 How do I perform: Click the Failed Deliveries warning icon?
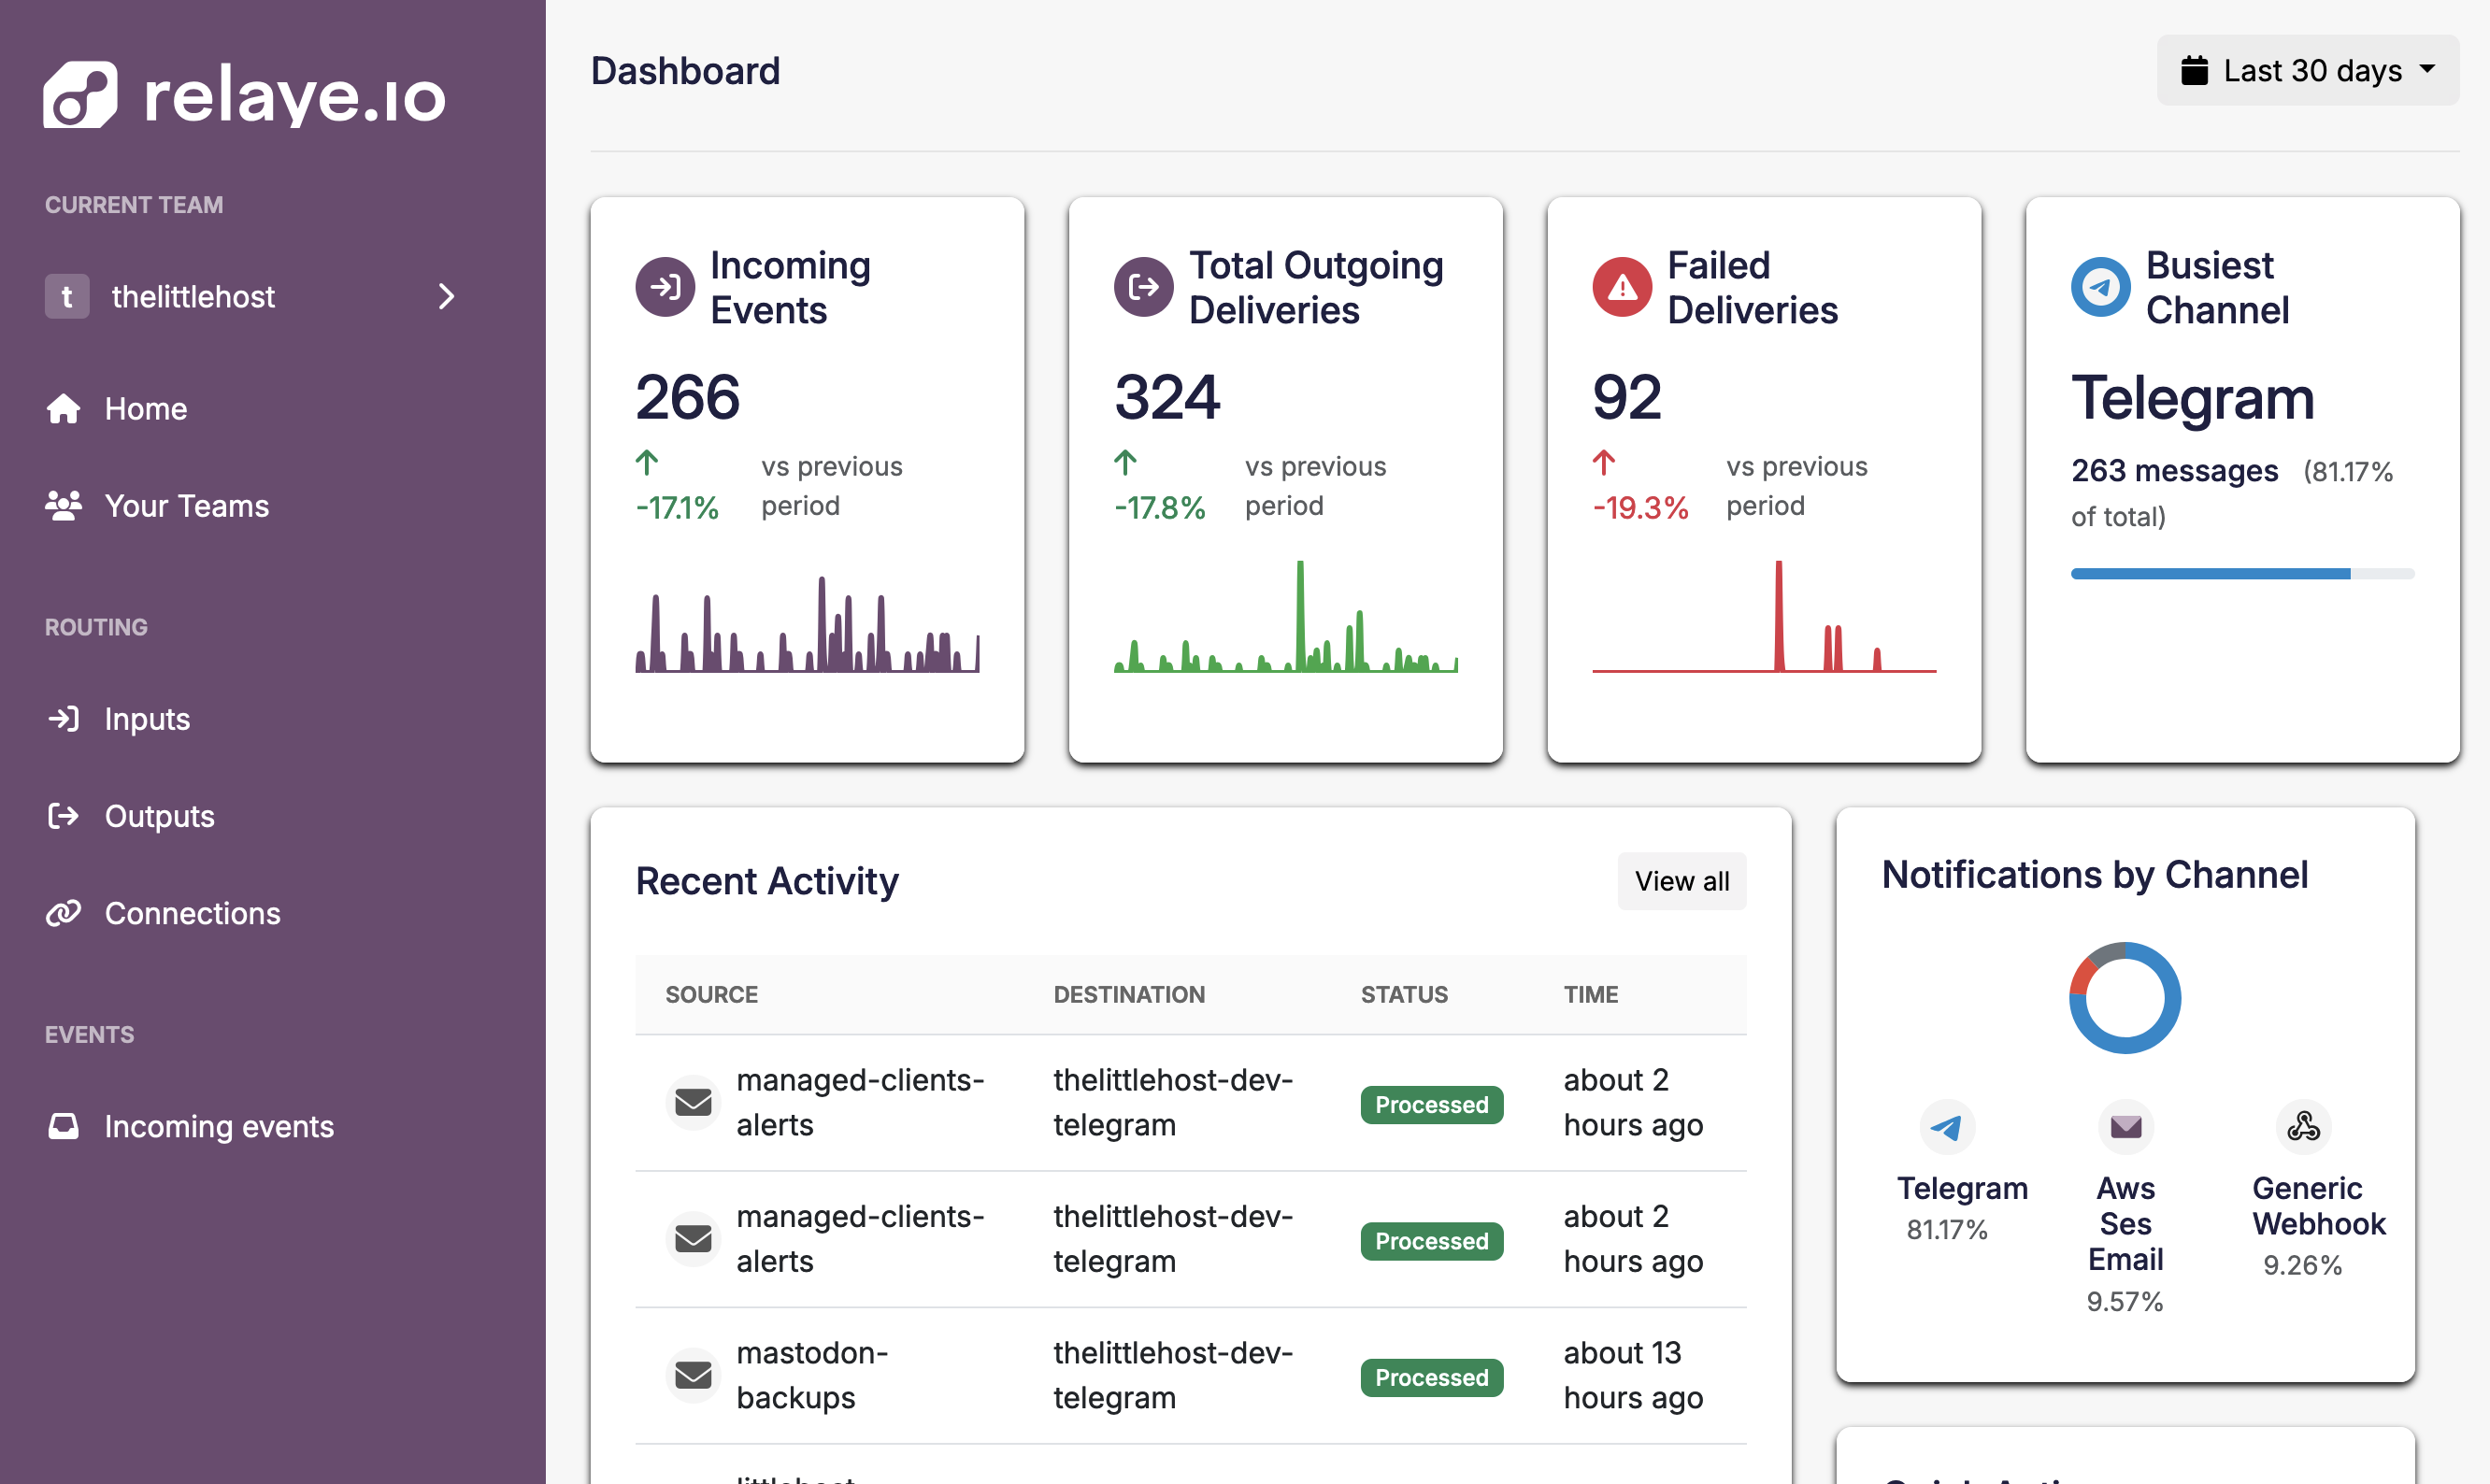pos(1620,287)
